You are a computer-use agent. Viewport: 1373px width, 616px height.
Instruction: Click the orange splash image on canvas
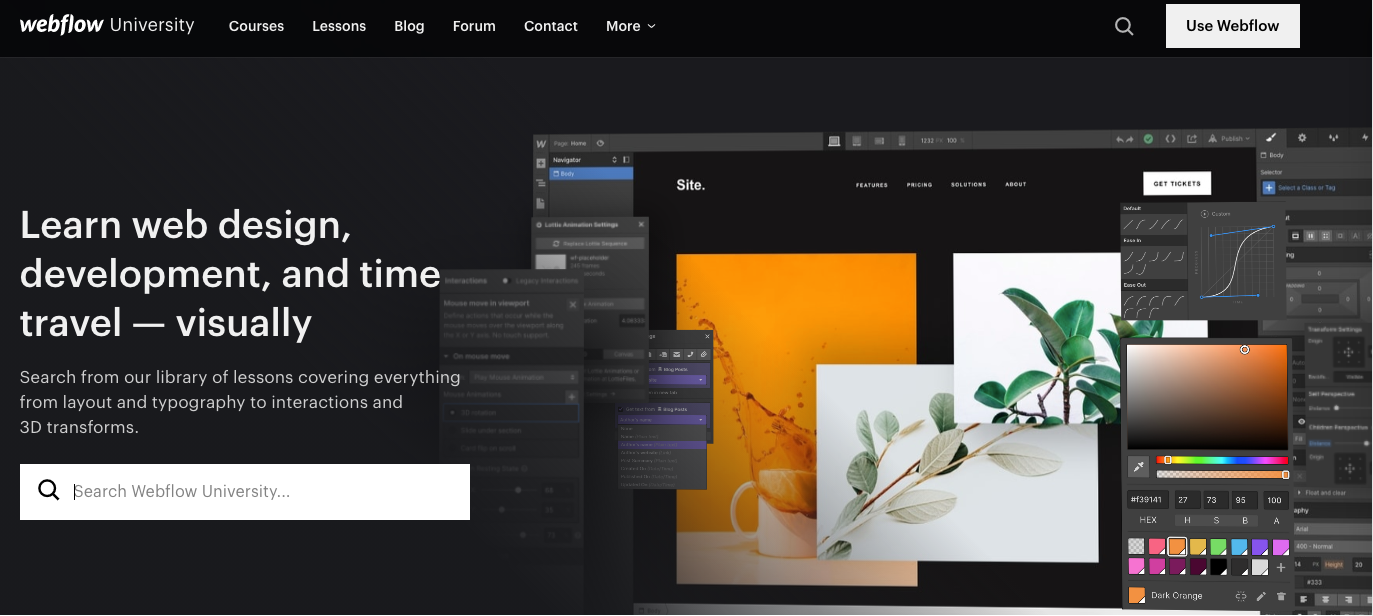point(796,418)
